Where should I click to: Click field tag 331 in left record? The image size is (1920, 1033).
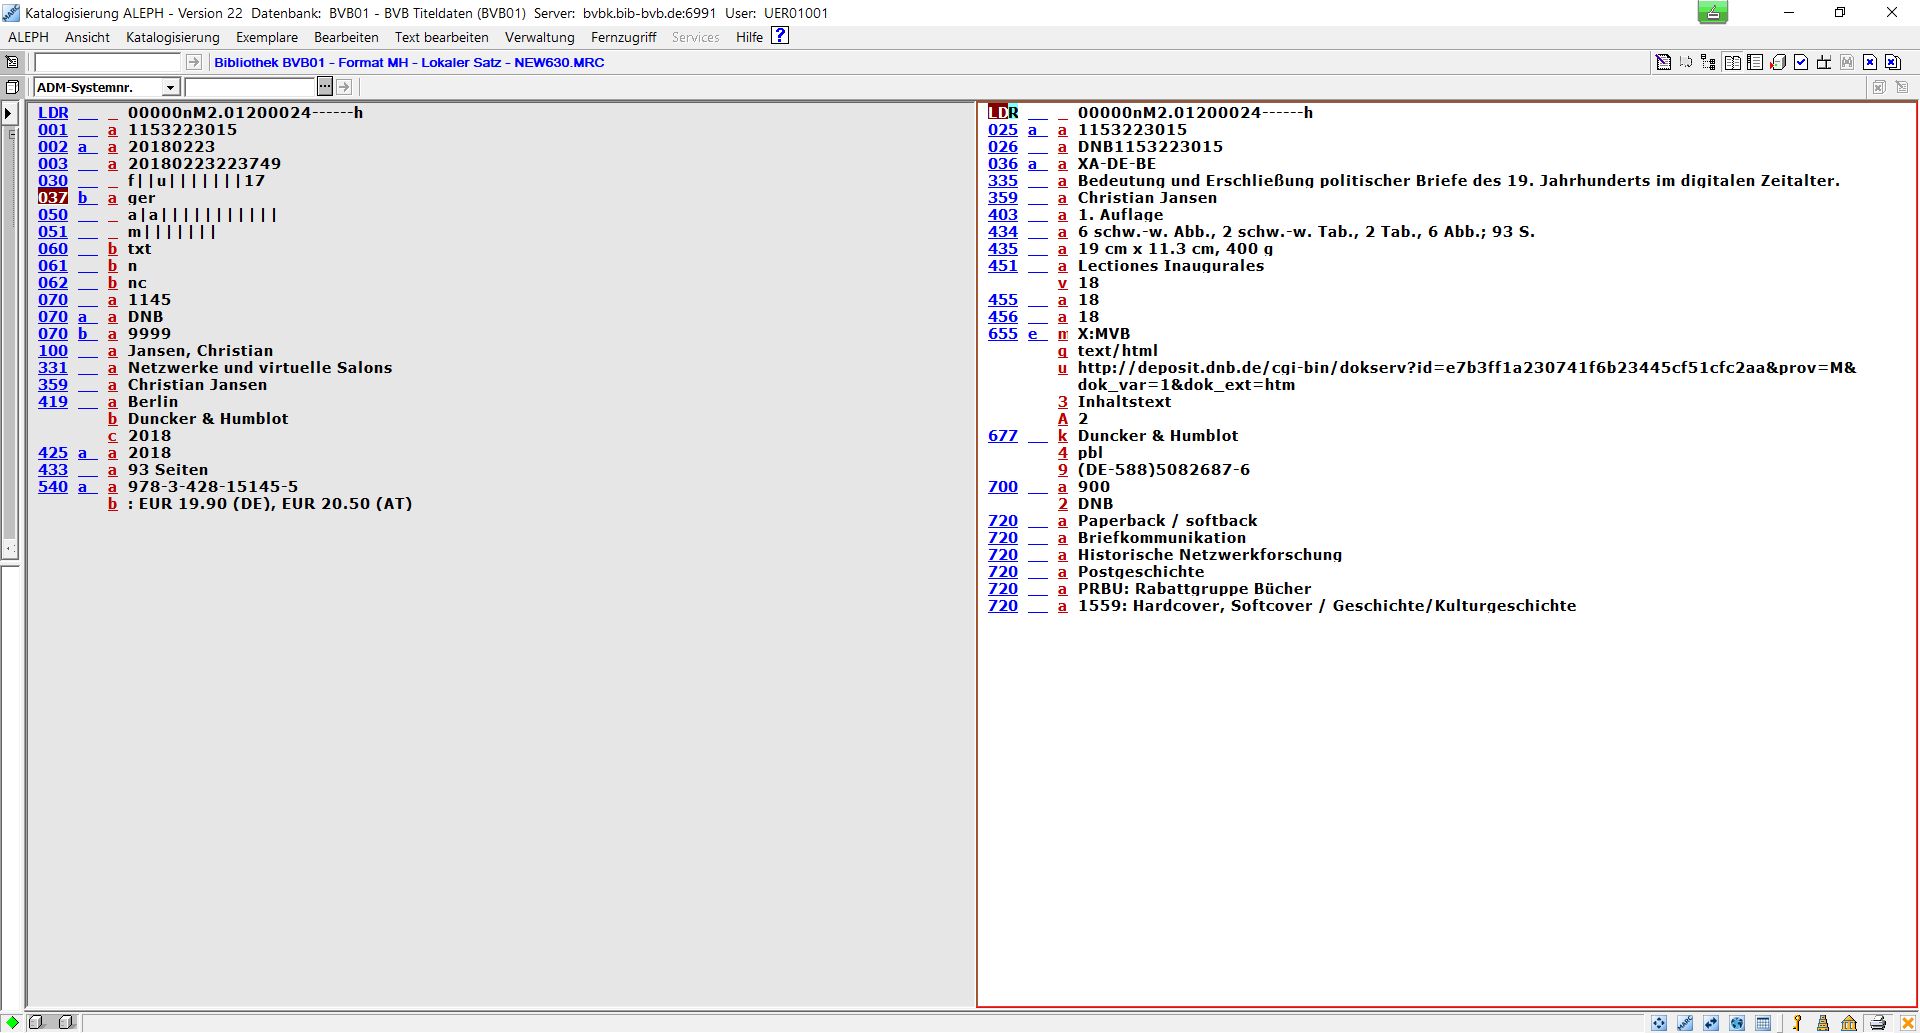point(53,368)
